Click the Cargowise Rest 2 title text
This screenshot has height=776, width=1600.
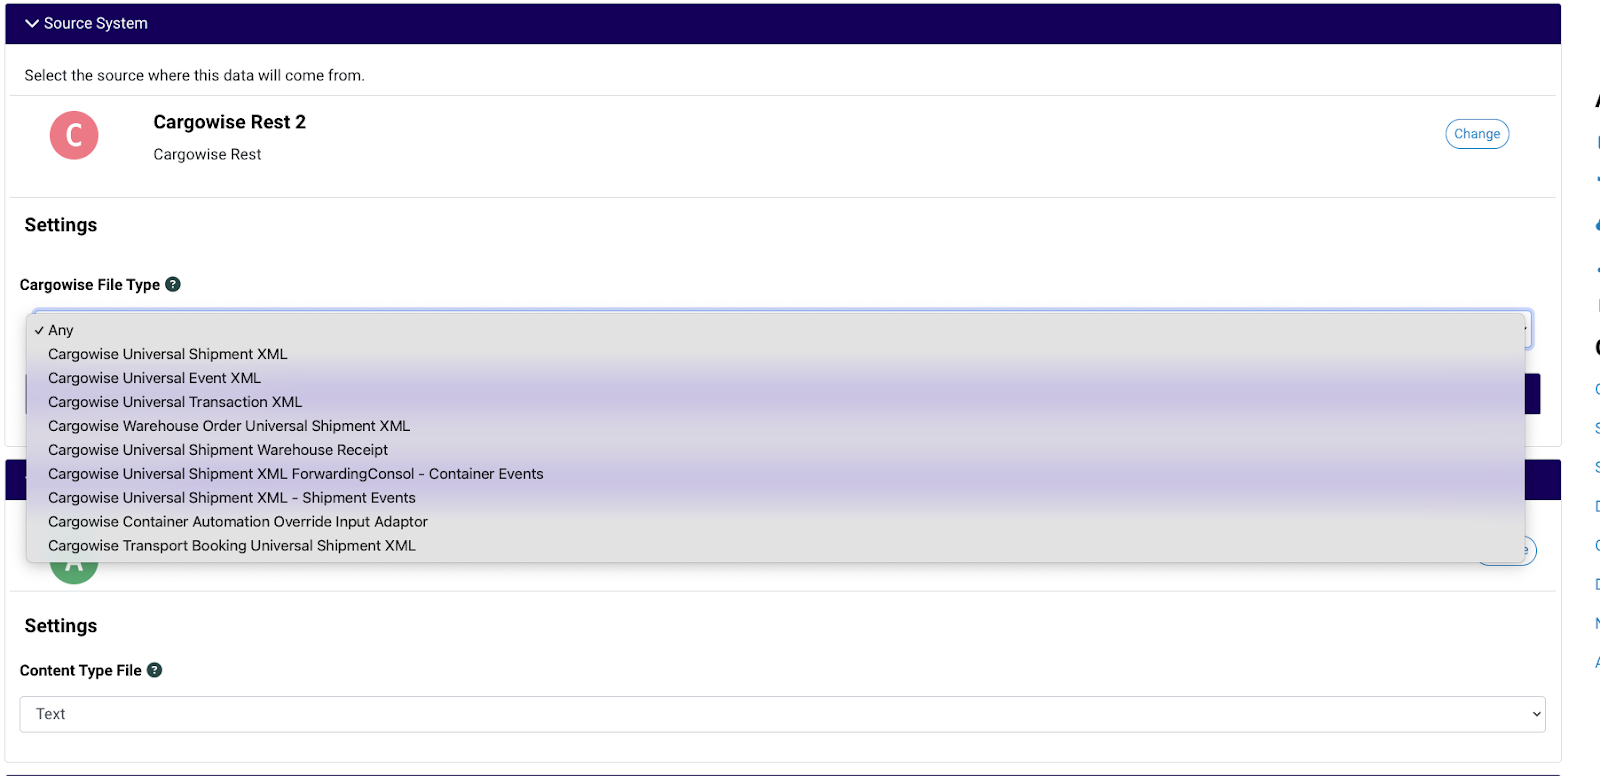(x=229, y=122)
